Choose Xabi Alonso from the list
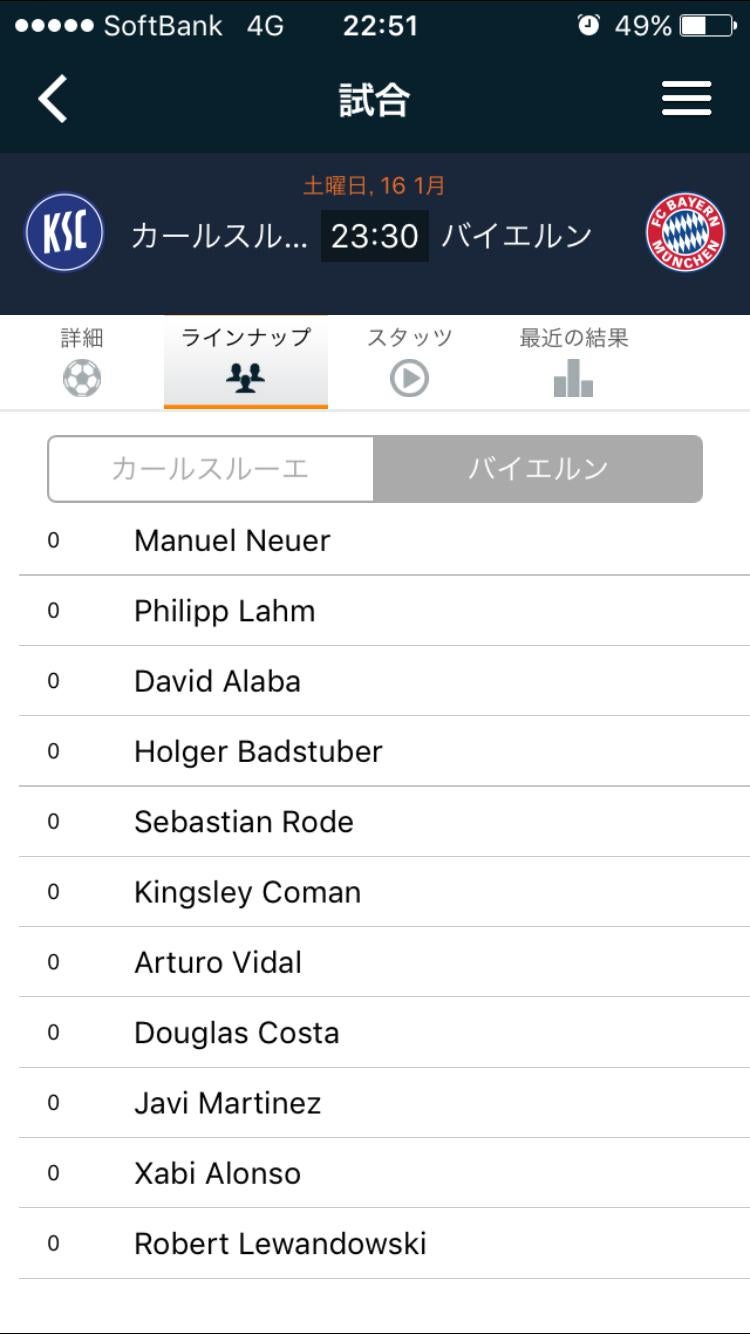The height and width of the screenshot is (1334, 750). (217, 1174)
